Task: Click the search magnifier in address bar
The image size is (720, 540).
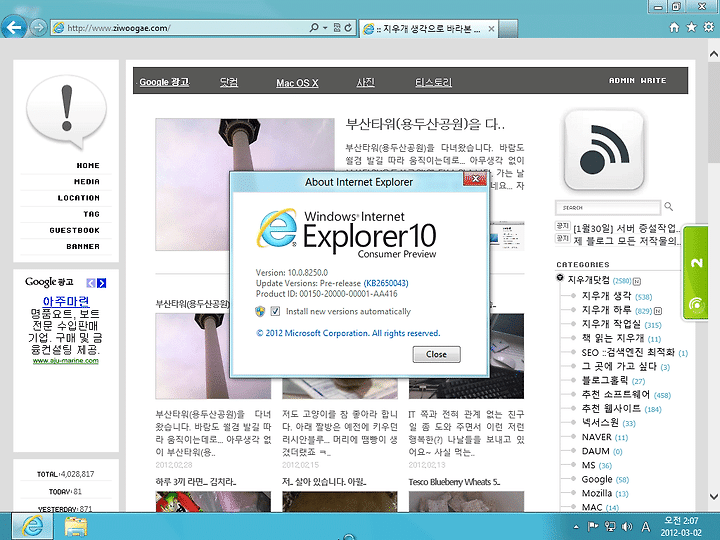Action: coord(314,28)
